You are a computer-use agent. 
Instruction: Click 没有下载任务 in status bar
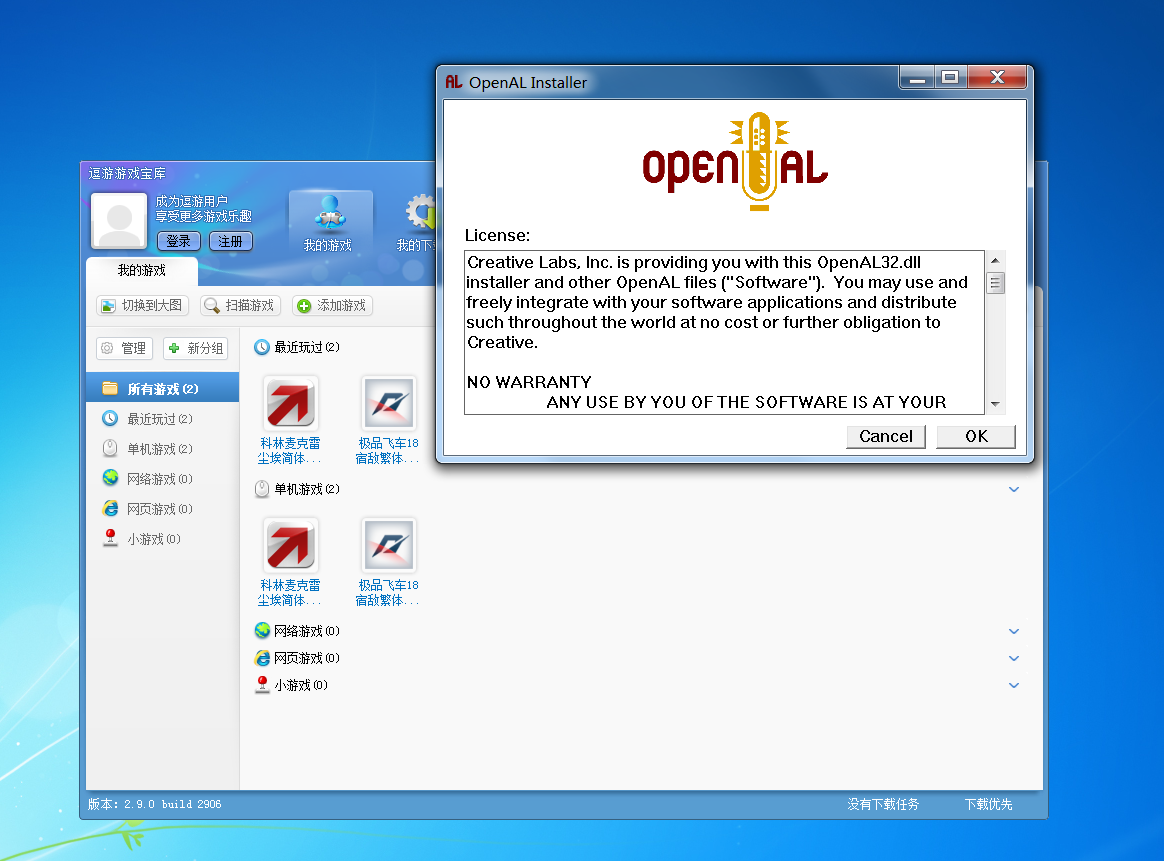[x=883, y=804]
